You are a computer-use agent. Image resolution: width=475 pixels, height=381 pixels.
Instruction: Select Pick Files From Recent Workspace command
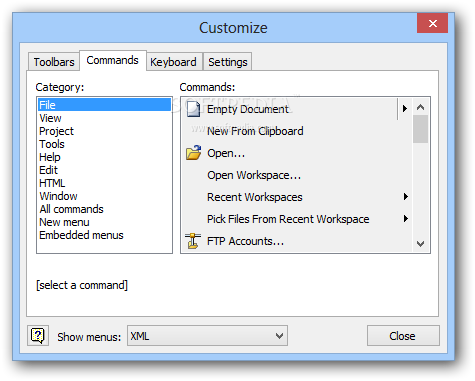(x=297, y=219)
